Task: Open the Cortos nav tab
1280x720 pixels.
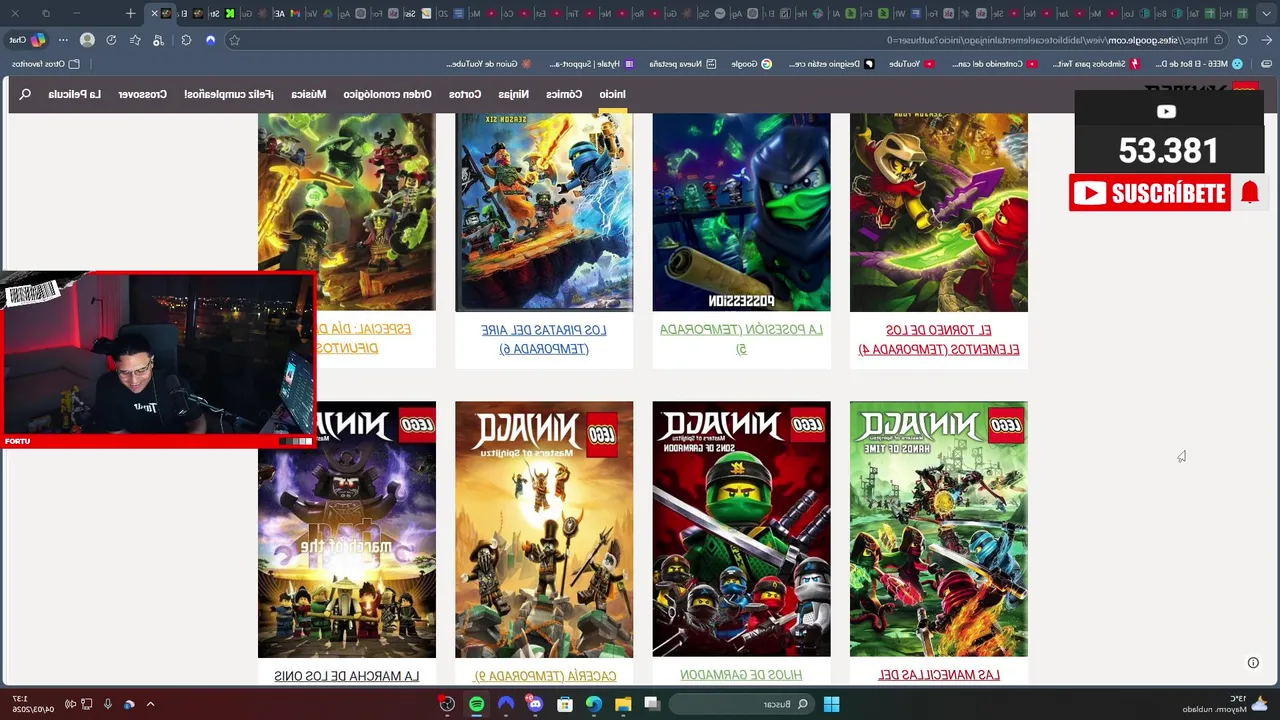Action: point(465,94)
